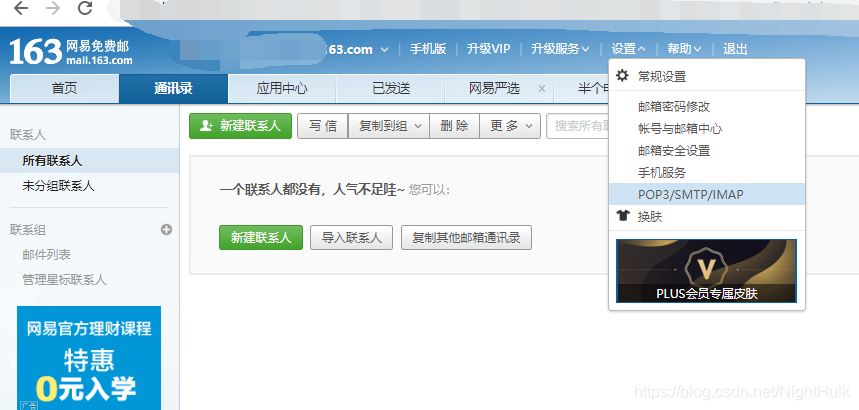Click the 163 NetEase mail logo
Screen dimensions: 859x410
(71, 52)
